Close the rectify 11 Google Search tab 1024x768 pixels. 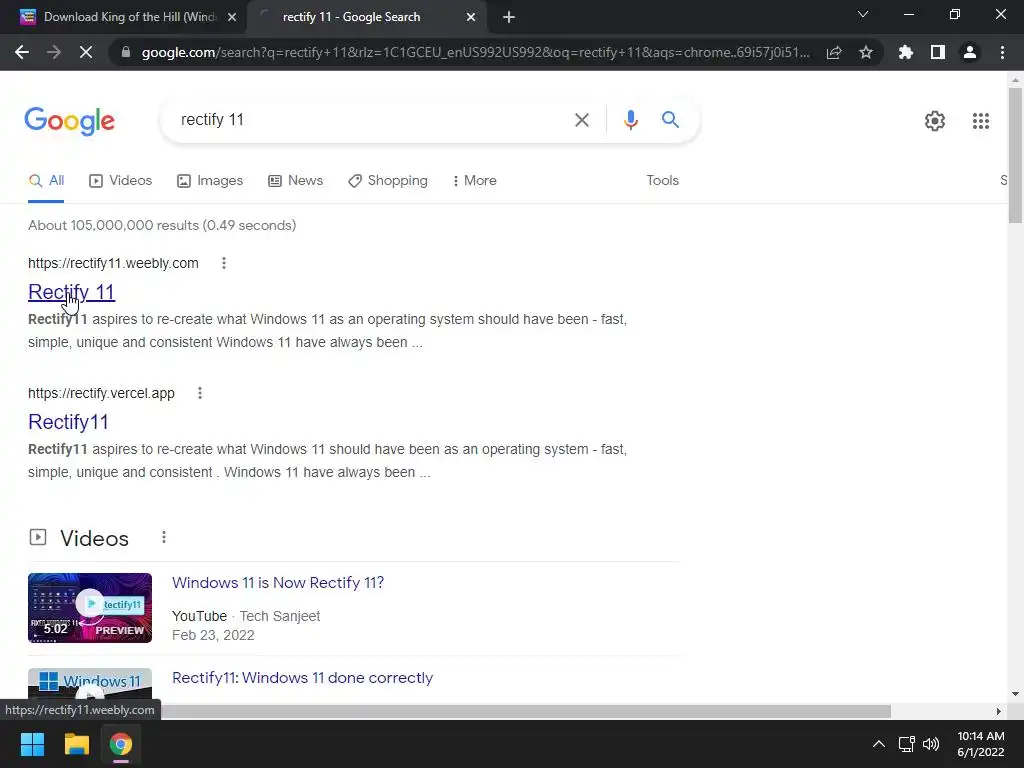(x=471, y=18)
